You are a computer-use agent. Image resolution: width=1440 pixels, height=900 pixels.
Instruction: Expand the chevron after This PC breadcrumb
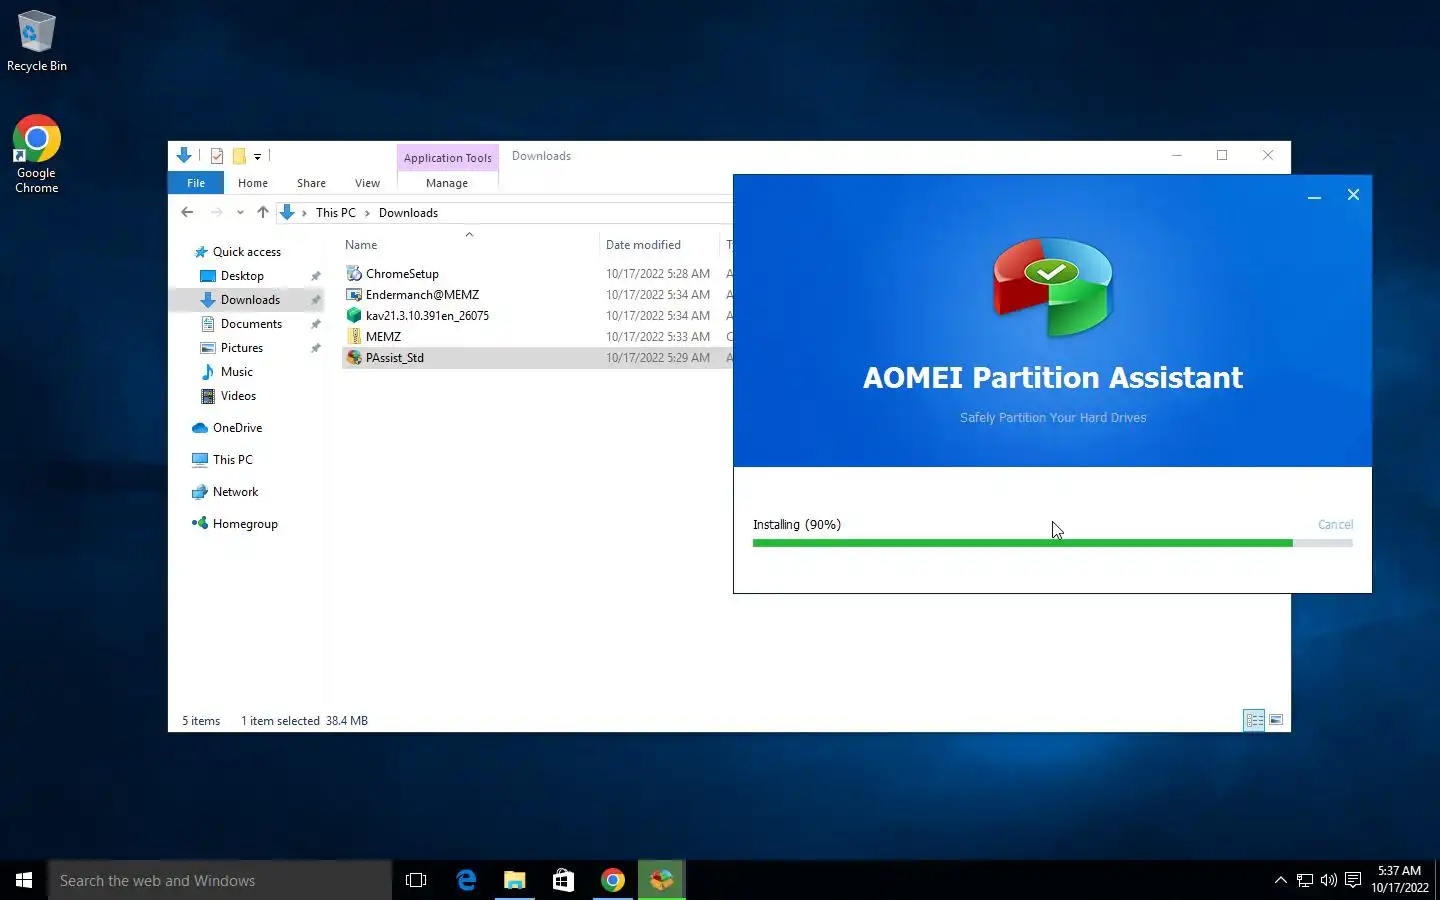point(367,213)
